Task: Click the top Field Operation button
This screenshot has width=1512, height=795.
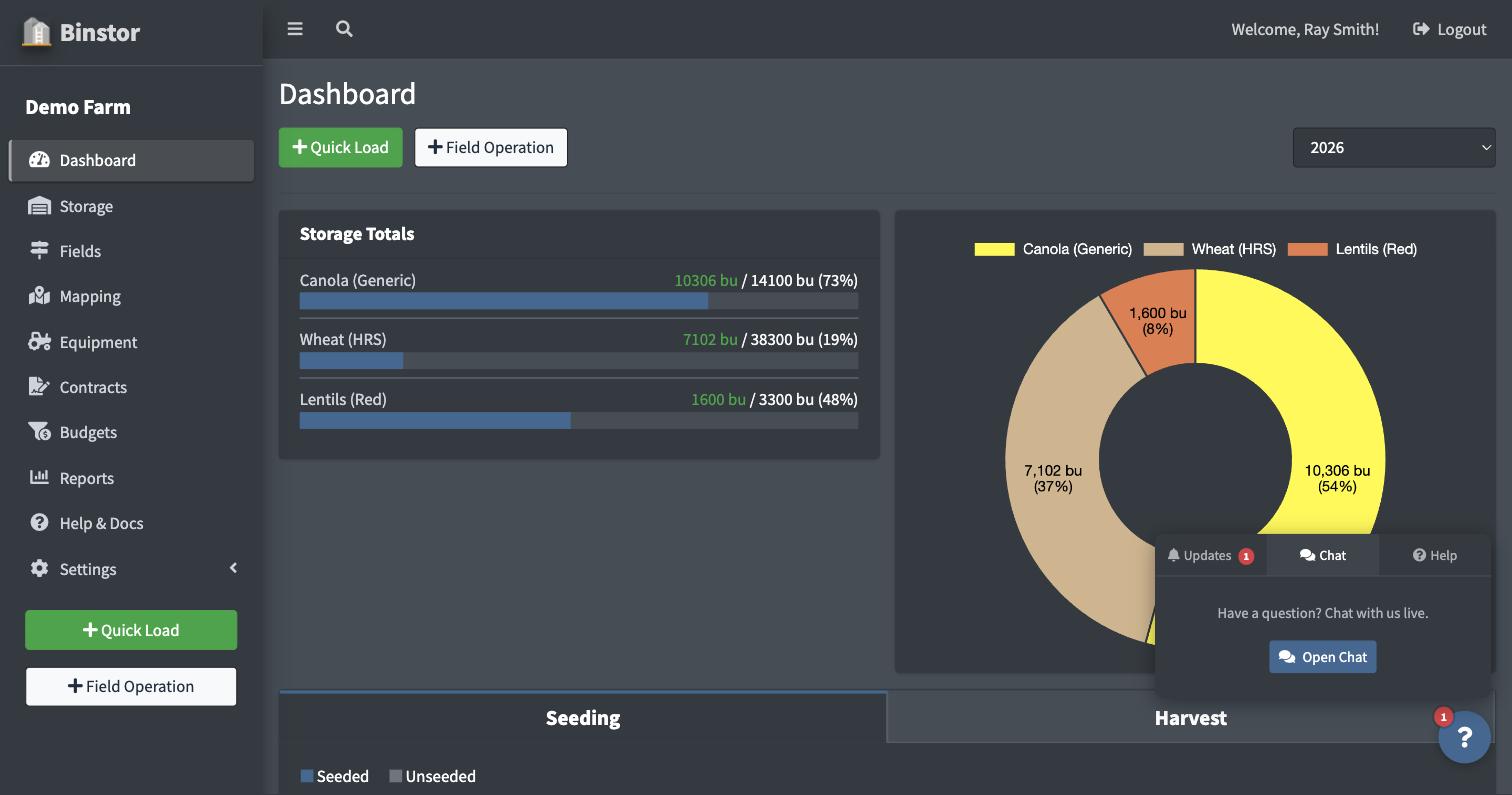Action: pyautogui.click(x=491, y=147)
